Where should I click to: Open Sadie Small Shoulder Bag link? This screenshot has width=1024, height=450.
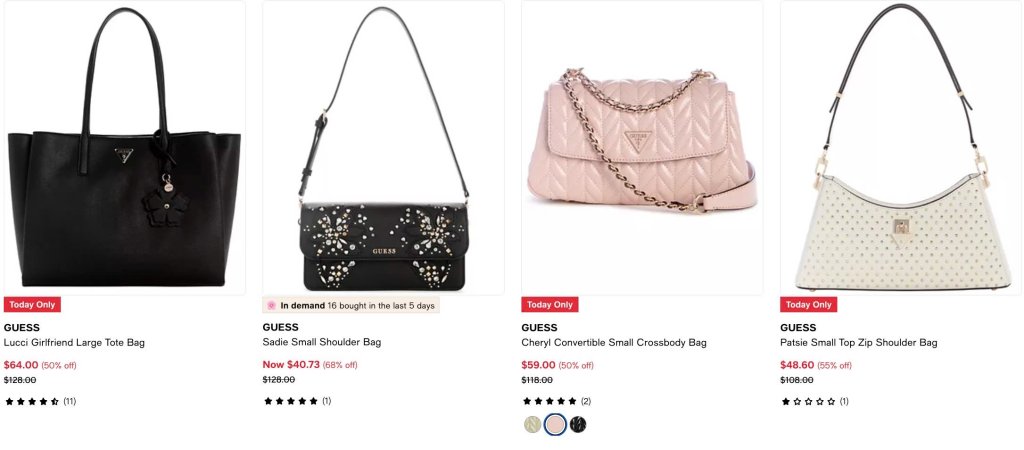(321, 342)
